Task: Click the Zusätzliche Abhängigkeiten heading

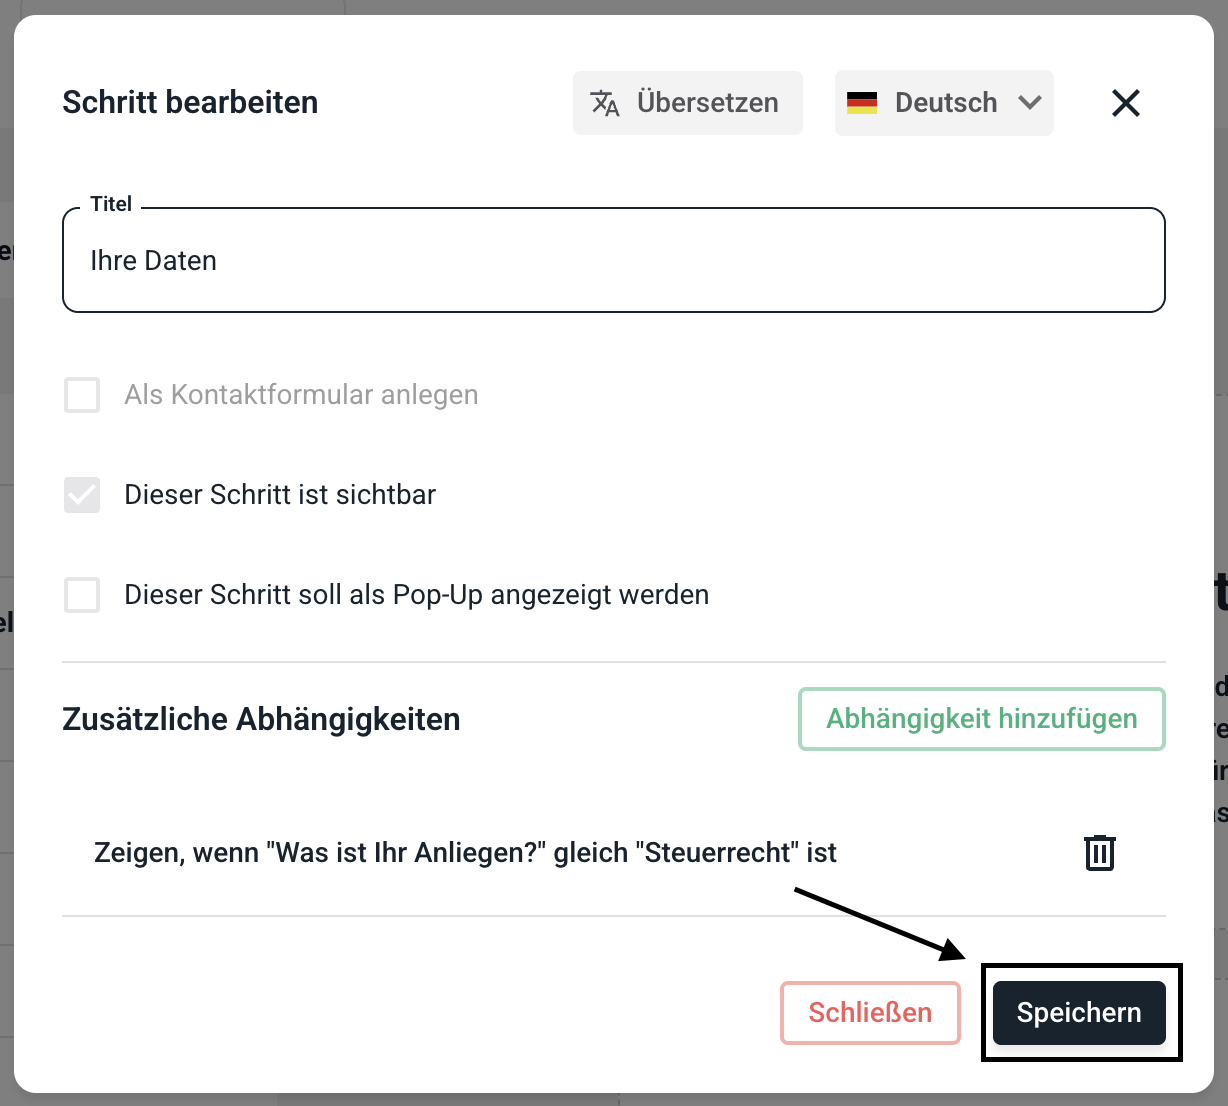Action: (261, 719)
